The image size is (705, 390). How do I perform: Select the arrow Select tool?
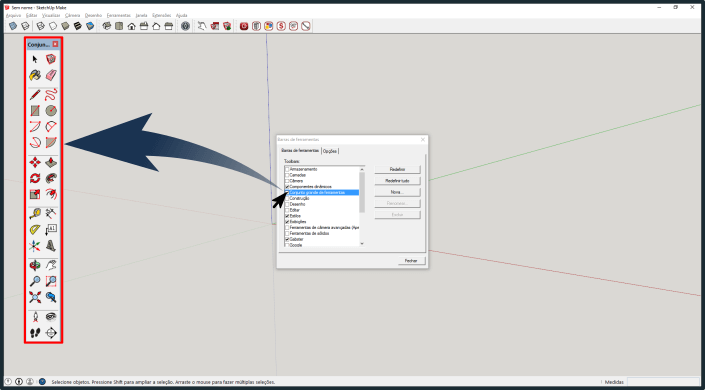pyautogui.click(x=35, y=59)
